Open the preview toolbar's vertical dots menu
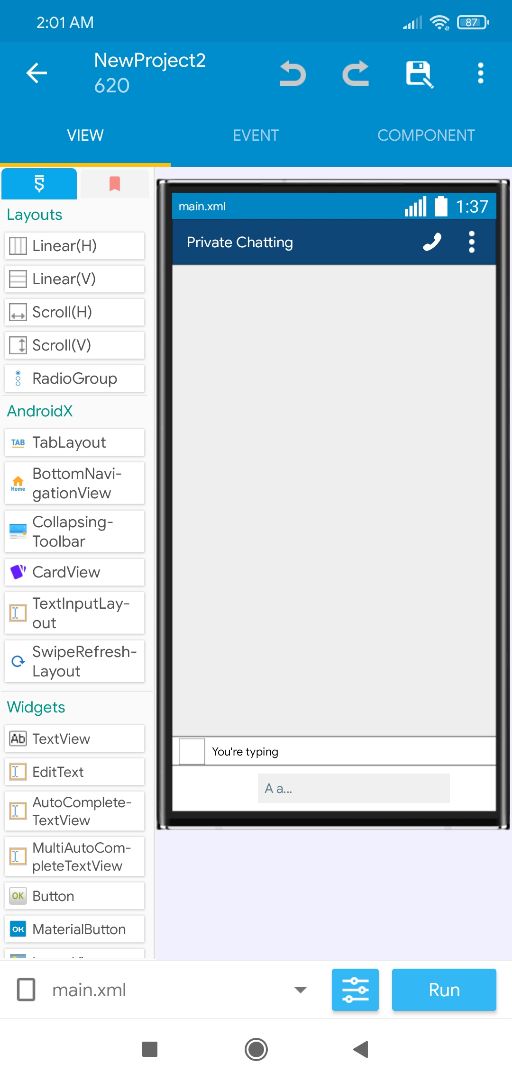Screen dimensions: 512x1080 472,242
